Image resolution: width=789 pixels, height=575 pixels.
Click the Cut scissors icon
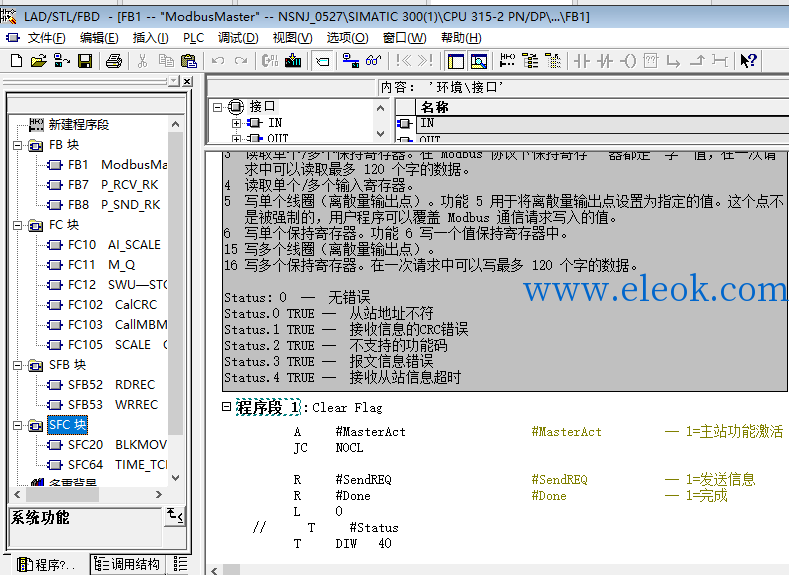pos(142,61)
